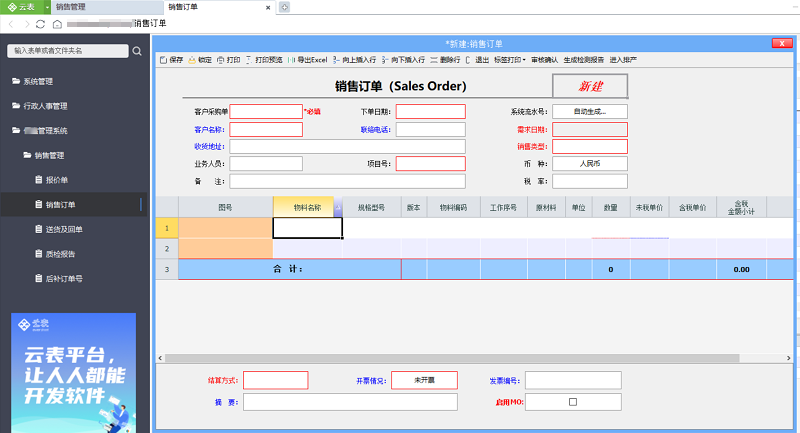Click the horizontal scrollbar of the grid
This screenshot has height=433, width=800.
point(452,359)
